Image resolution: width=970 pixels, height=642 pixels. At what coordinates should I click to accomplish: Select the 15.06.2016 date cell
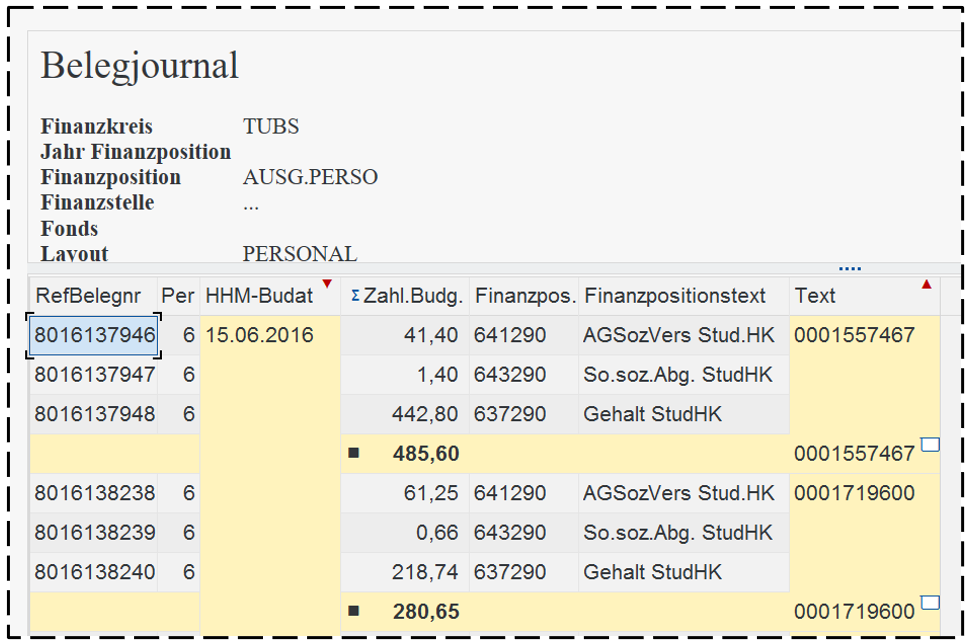click(x=260, y=335)
